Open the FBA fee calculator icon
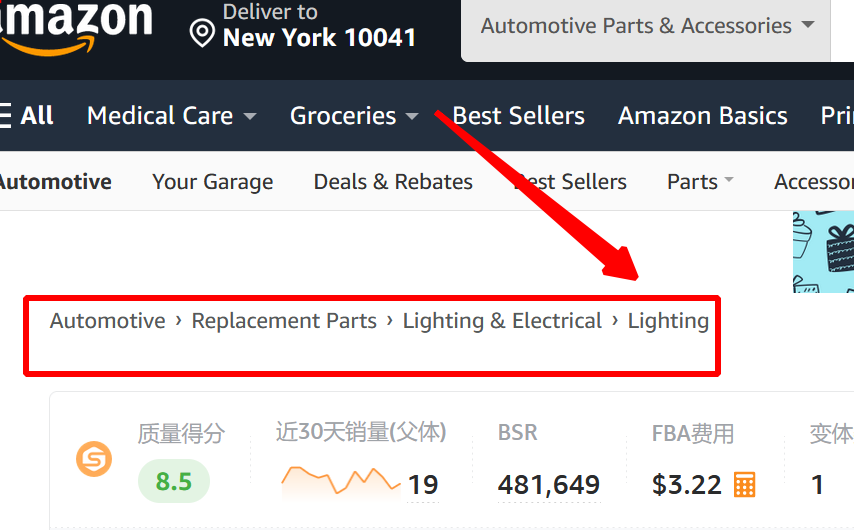Viewport: 854px width, 530px height. pos(745,484)
